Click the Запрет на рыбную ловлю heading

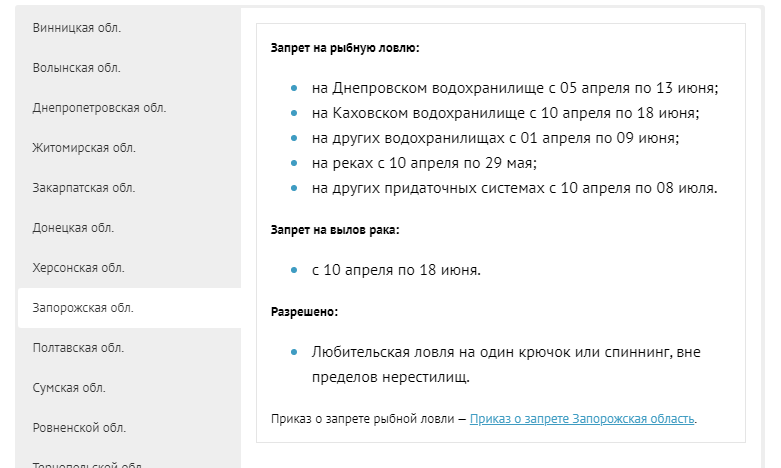coord(345,48)
